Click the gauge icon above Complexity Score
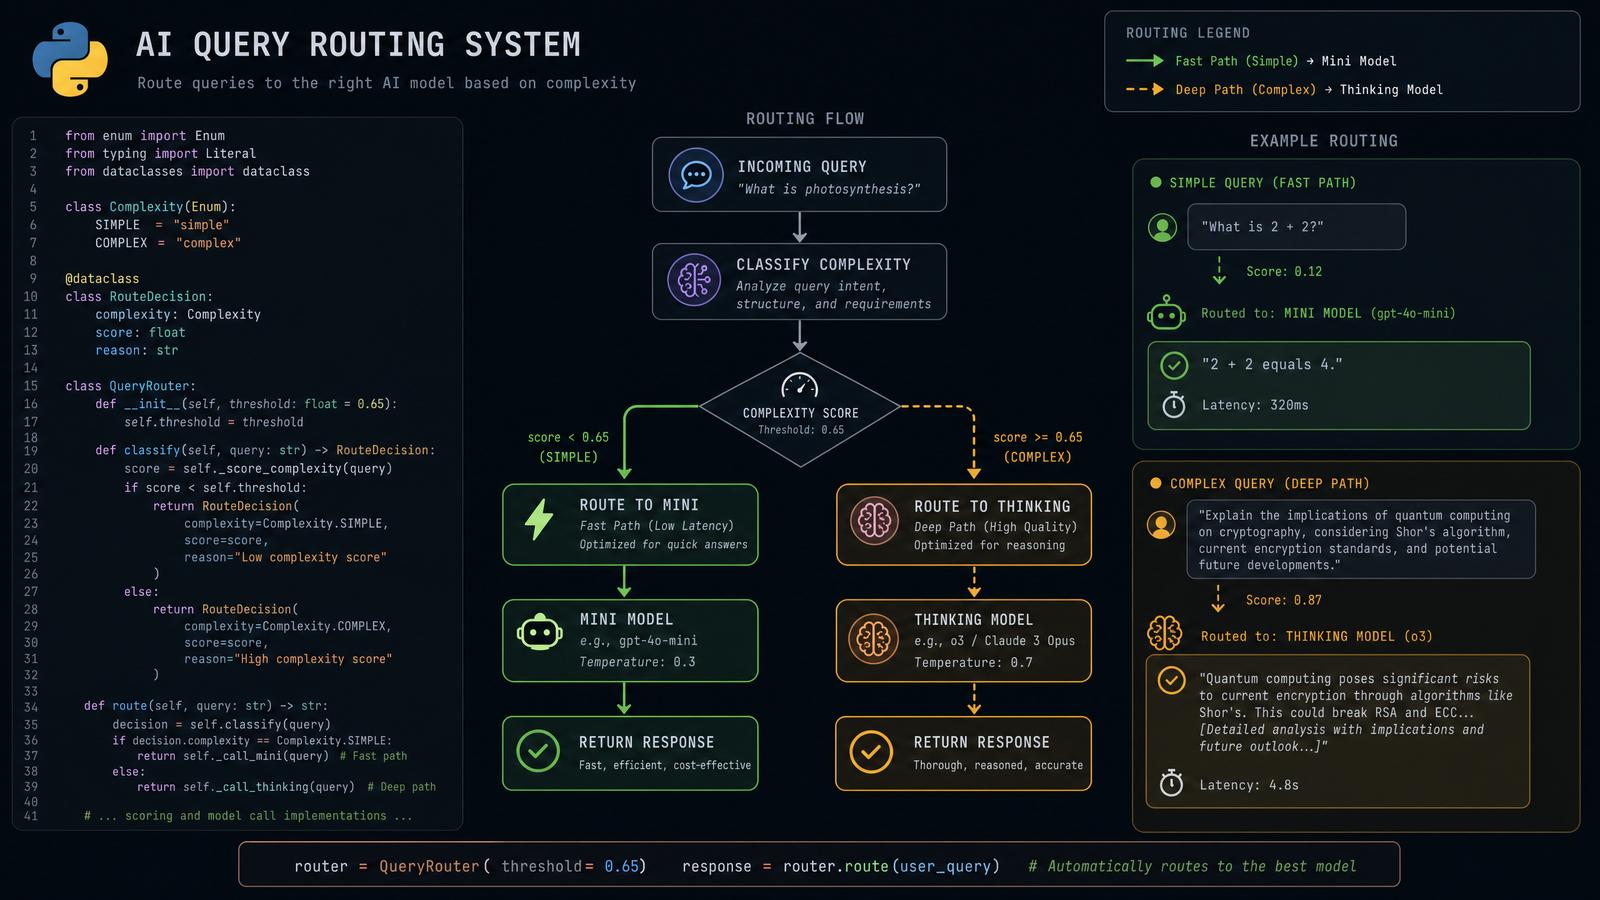This screenshot has width=1600, height=900. [800, 387]
